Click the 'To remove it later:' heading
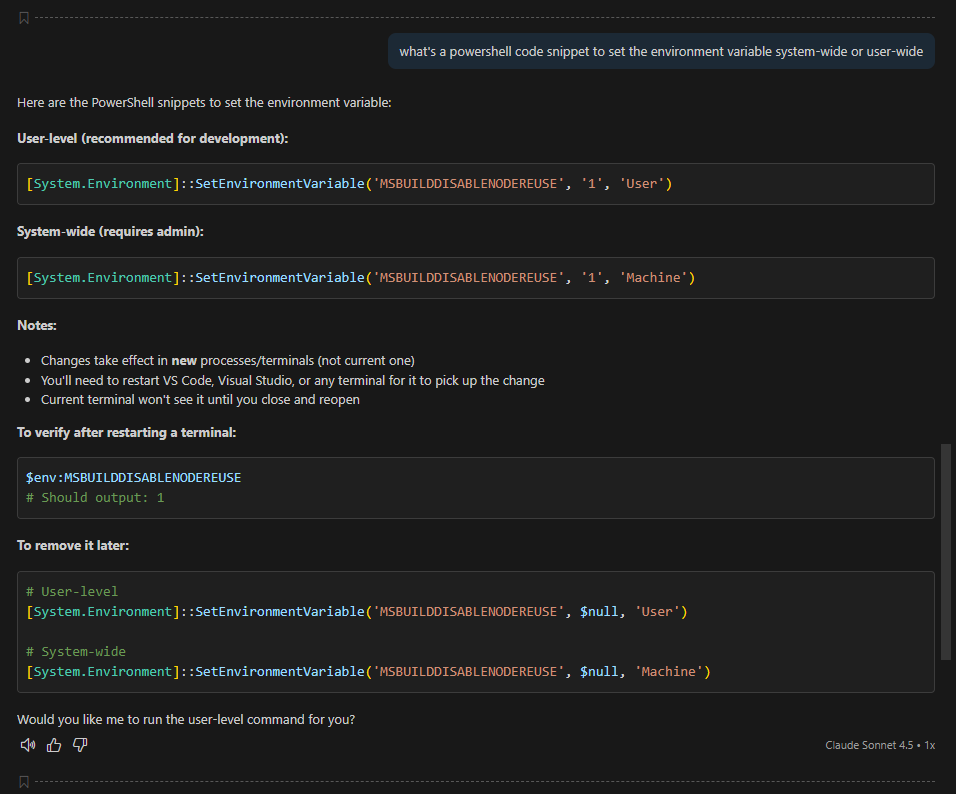The height and width of the screenshot is (794, 956). [73, 545]
